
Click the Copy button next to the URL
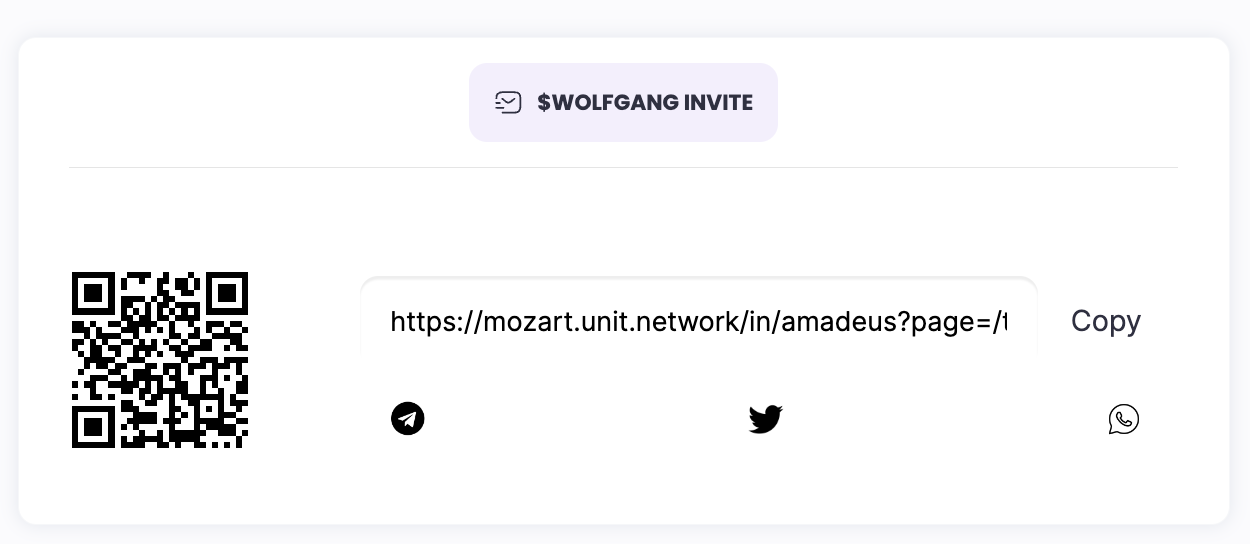pyautogui.click(x=1105, y=321)
